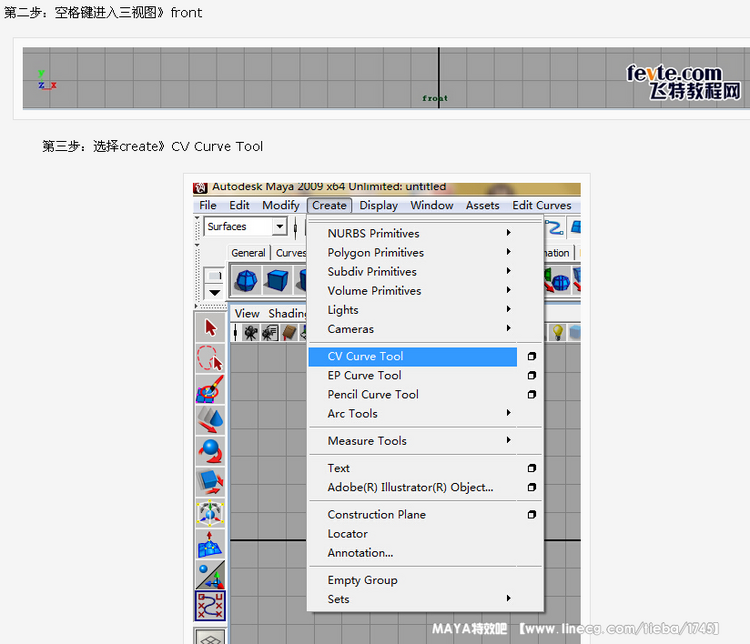This screenshot has height=644, width=750.
Task: Expand Polygon Primitives submenu
Action: [509, 252]
